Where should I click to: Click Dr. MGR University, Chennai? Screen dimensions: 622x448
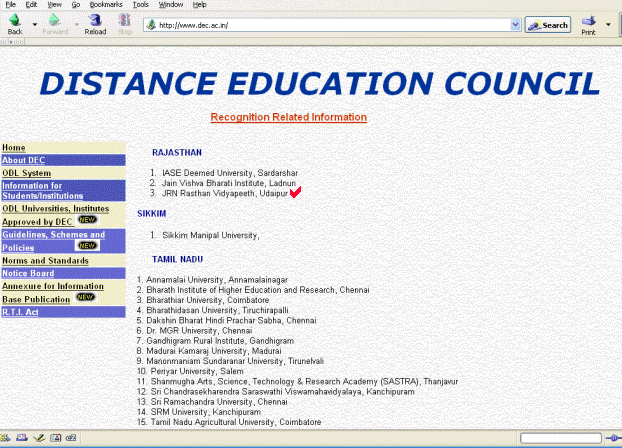tap(199, 331)
